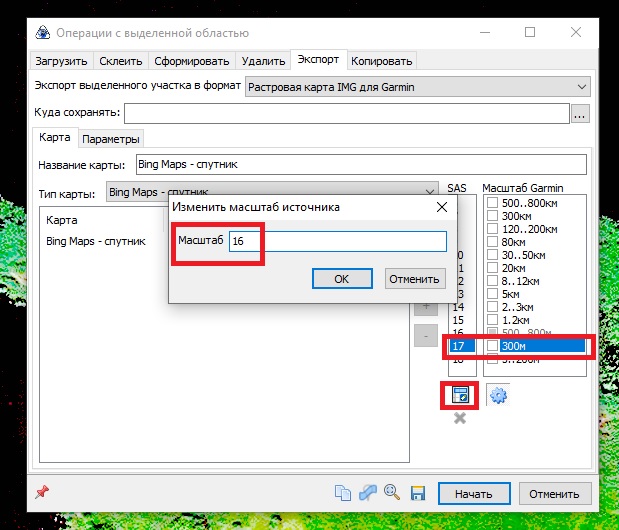Toggle the 5км scale checkbox

point(492,294)
